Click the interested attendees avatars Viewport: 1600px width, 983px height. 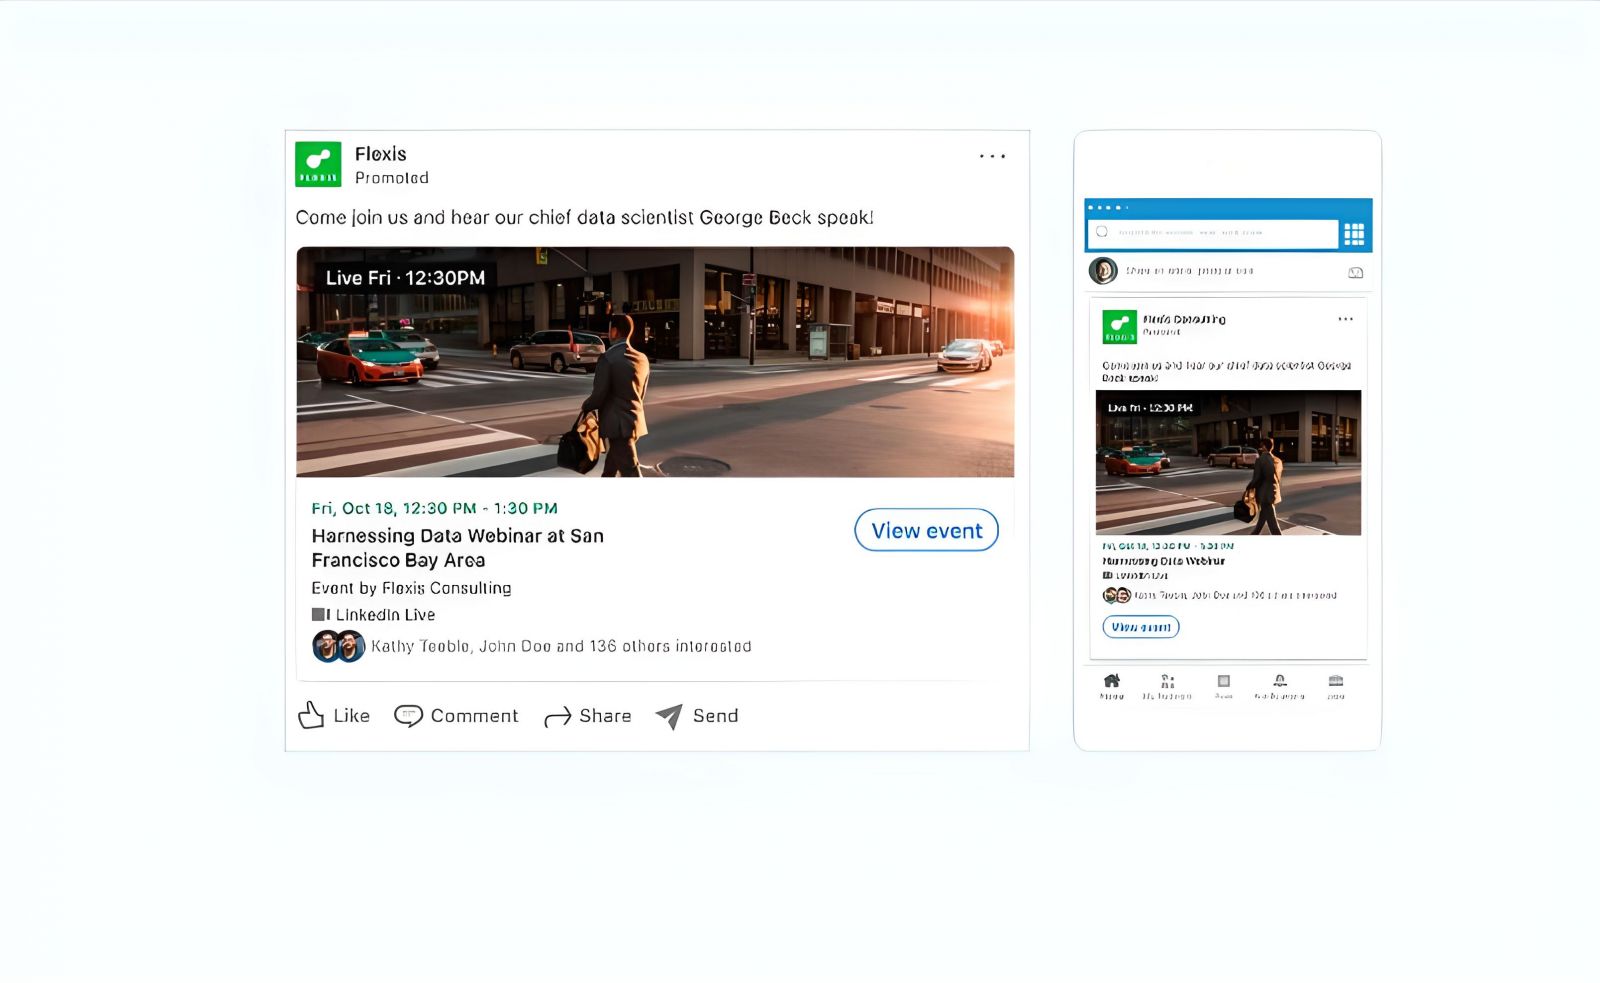coord(338,646)
